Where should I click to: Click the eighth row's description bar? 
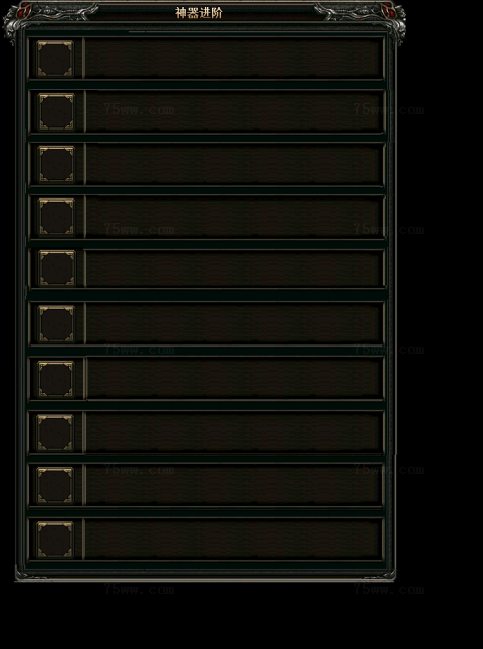point(233,432)
